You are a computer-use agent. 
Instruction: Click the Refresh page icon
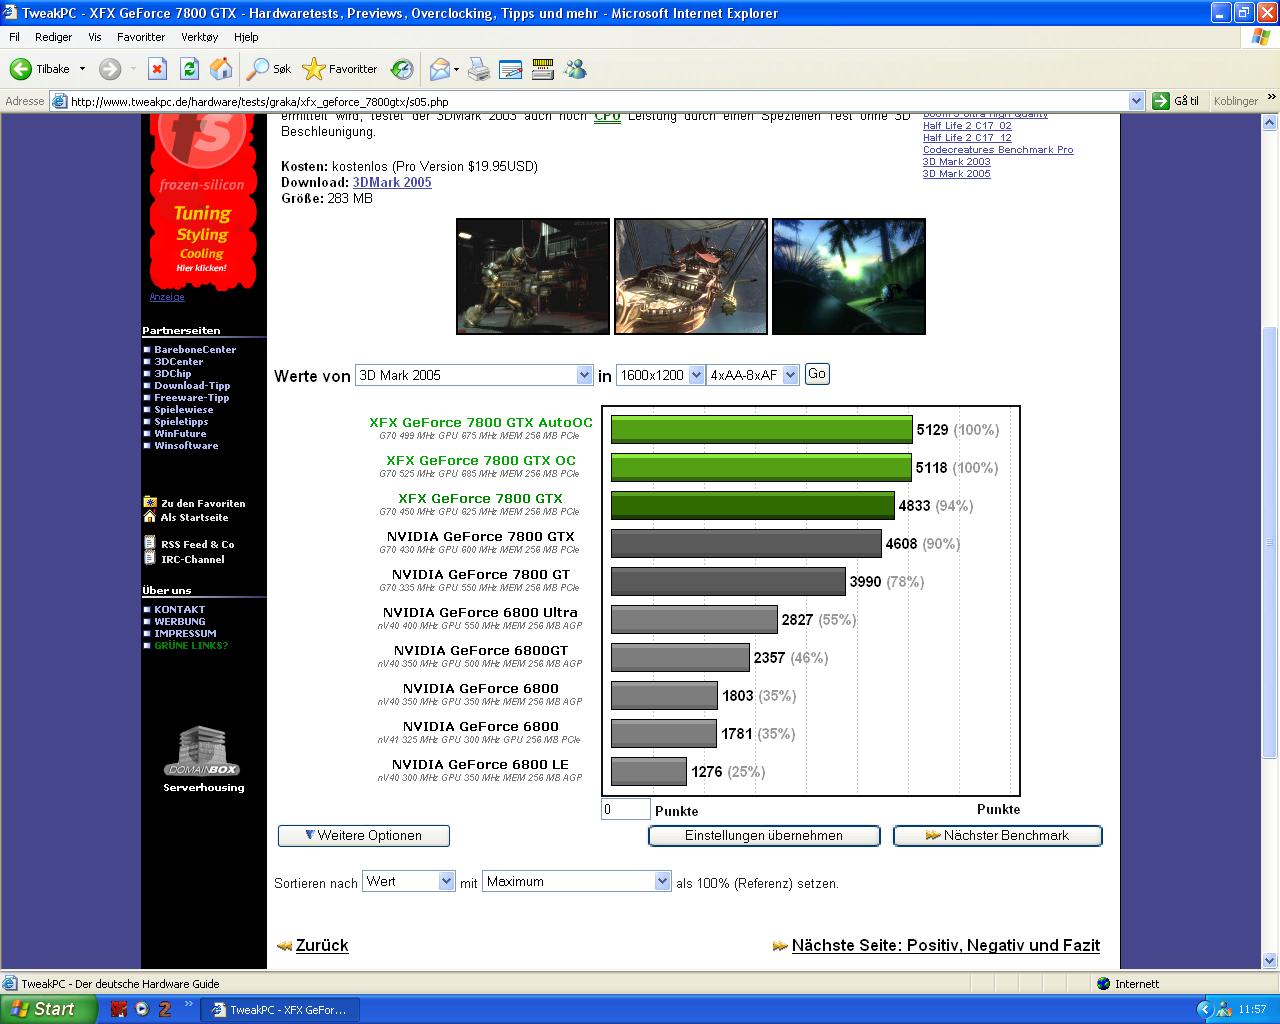click(x=189, y=69)
